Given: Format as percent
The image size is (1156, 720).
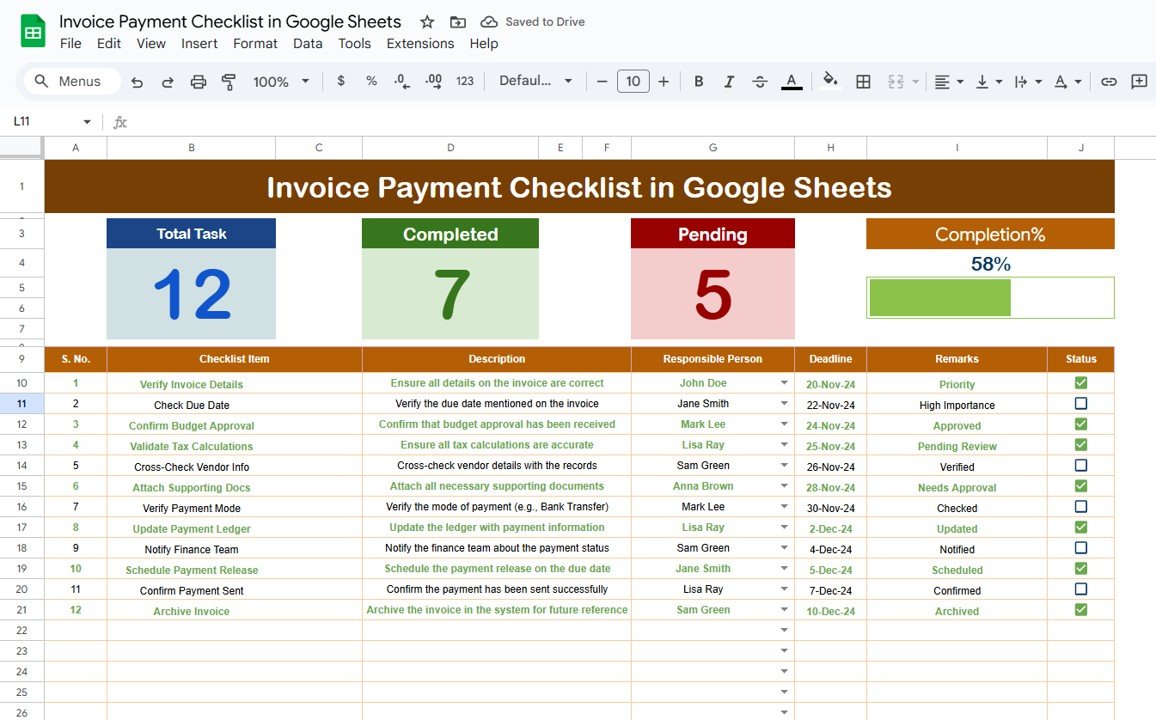Looking at the screenshot, I should 372,81.
